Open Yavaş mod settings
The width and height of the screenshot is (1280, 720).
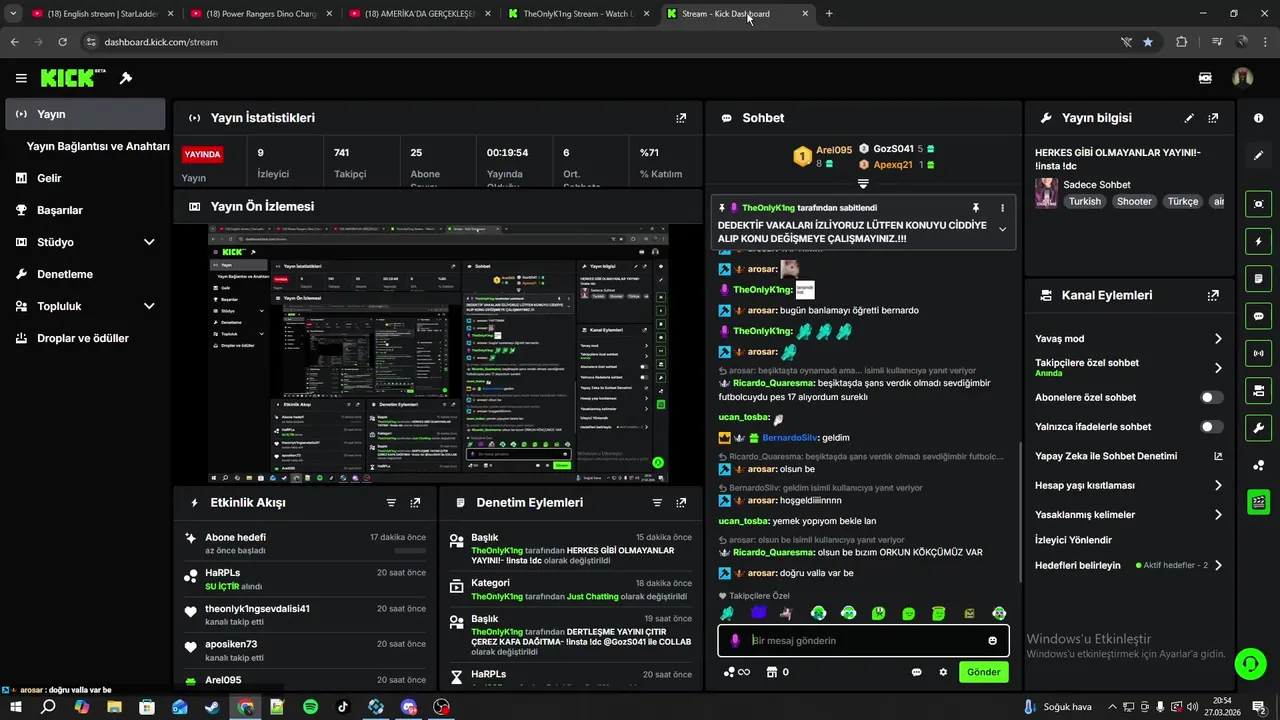1129,339
